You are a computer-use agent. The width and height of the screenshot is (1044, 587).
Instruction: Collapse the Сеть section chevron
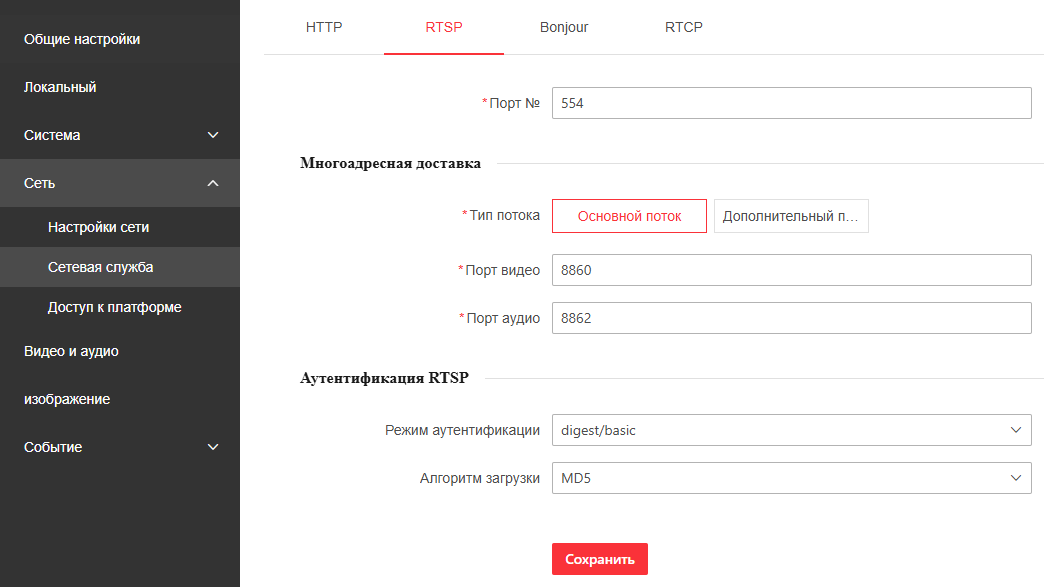212,183
